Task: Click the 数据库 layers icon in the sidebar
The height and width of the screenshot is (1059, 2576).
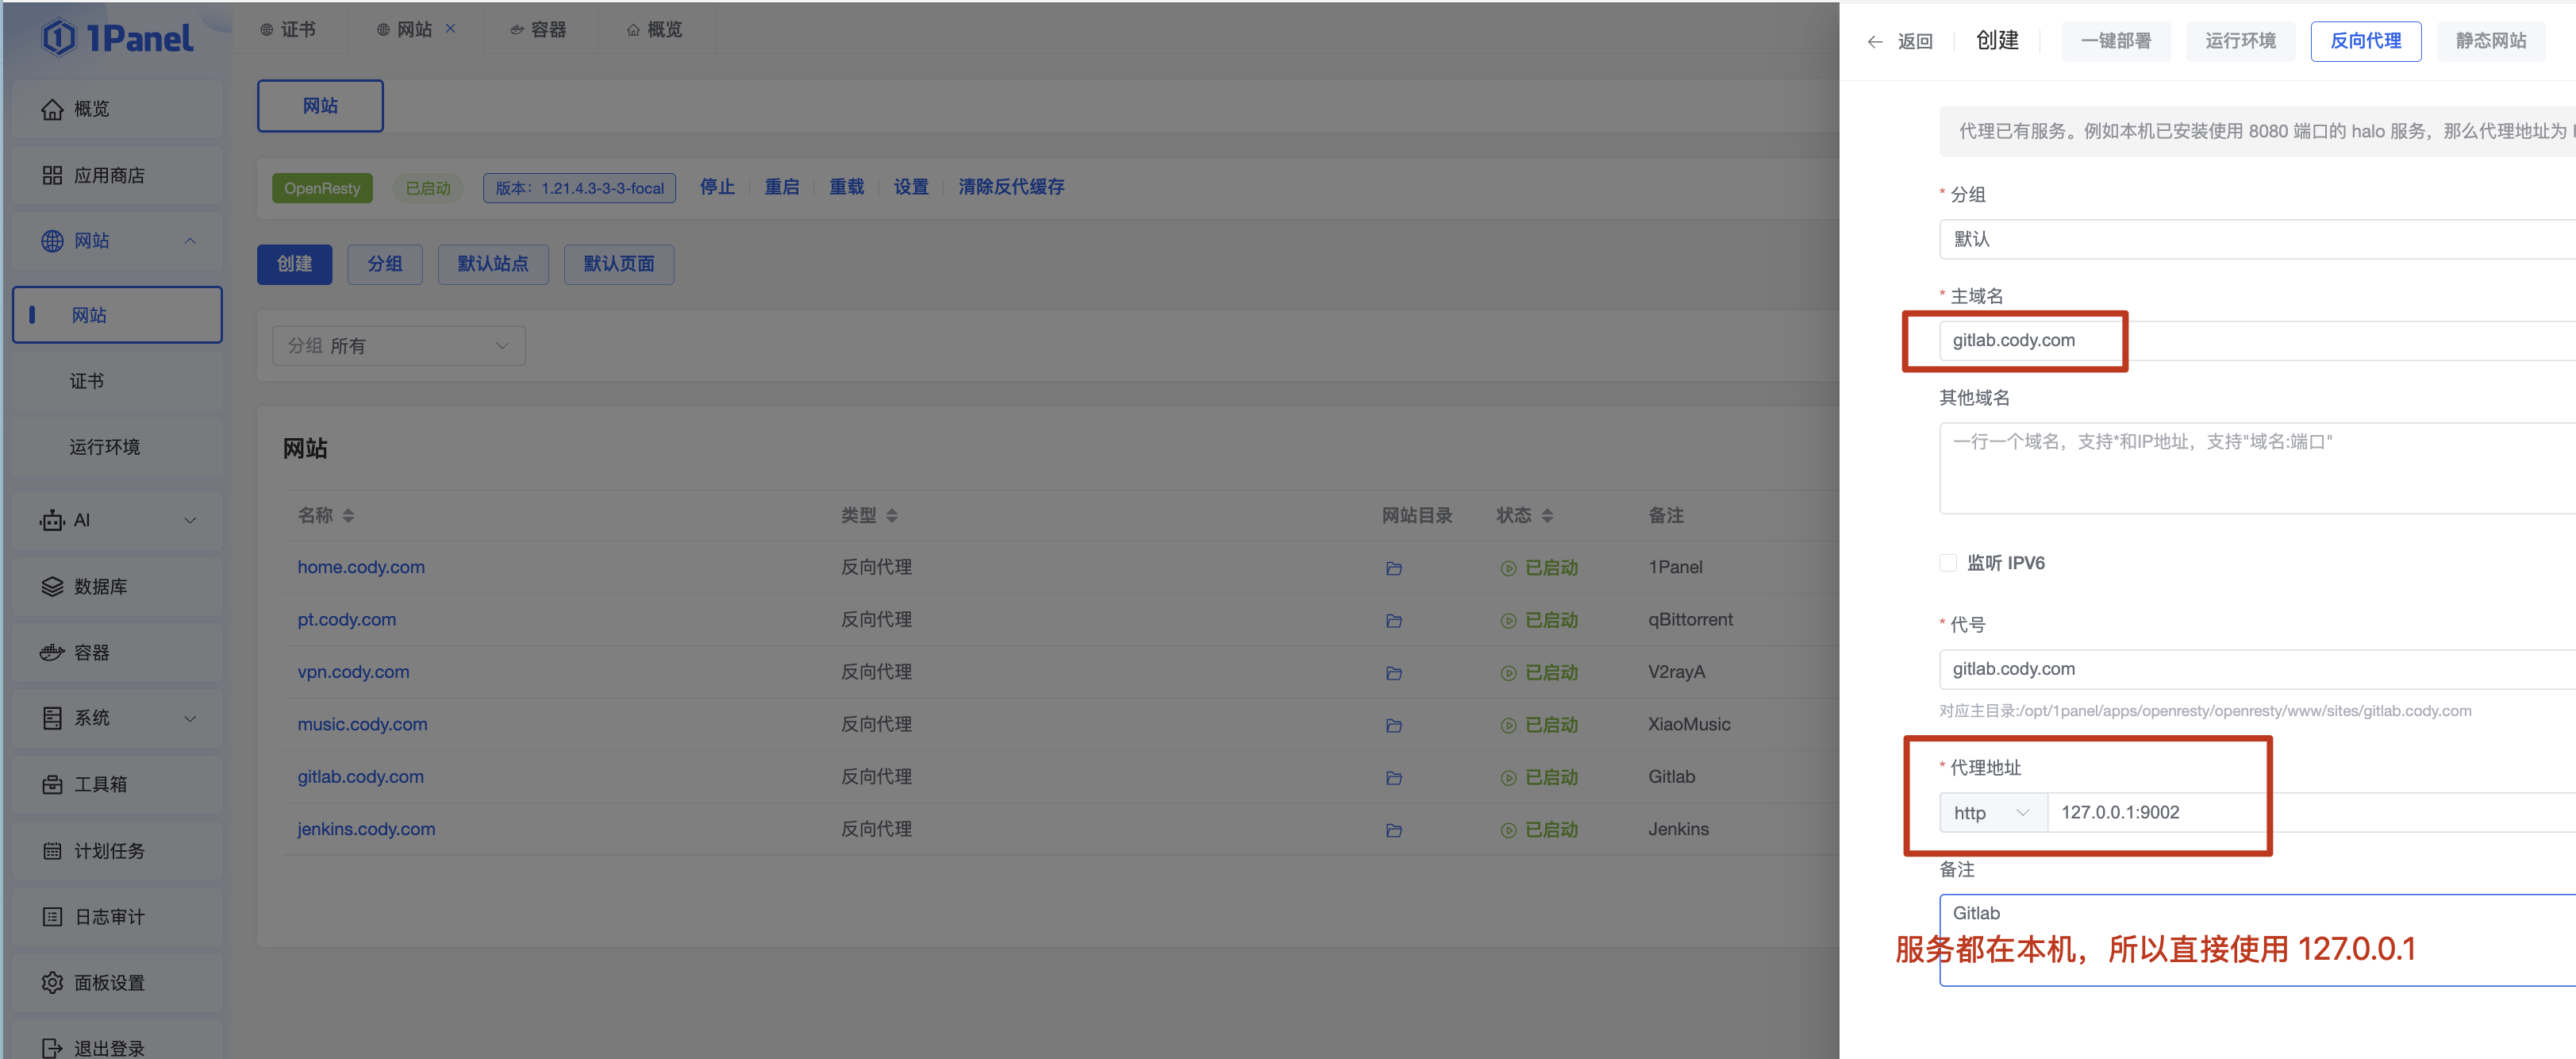Action: (52, 587)
